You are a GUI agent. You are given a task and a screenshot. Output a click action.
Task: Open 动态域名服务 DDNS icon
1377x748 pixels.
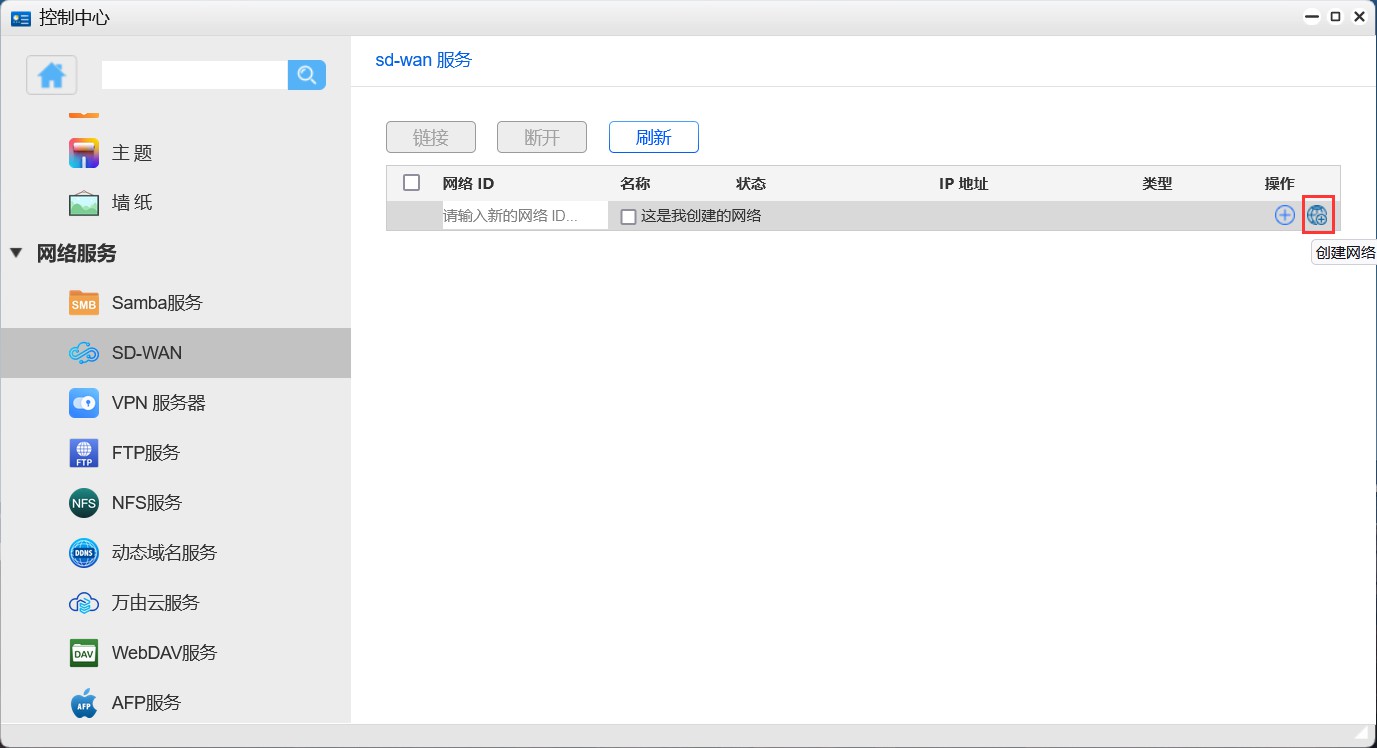point(83,552)
